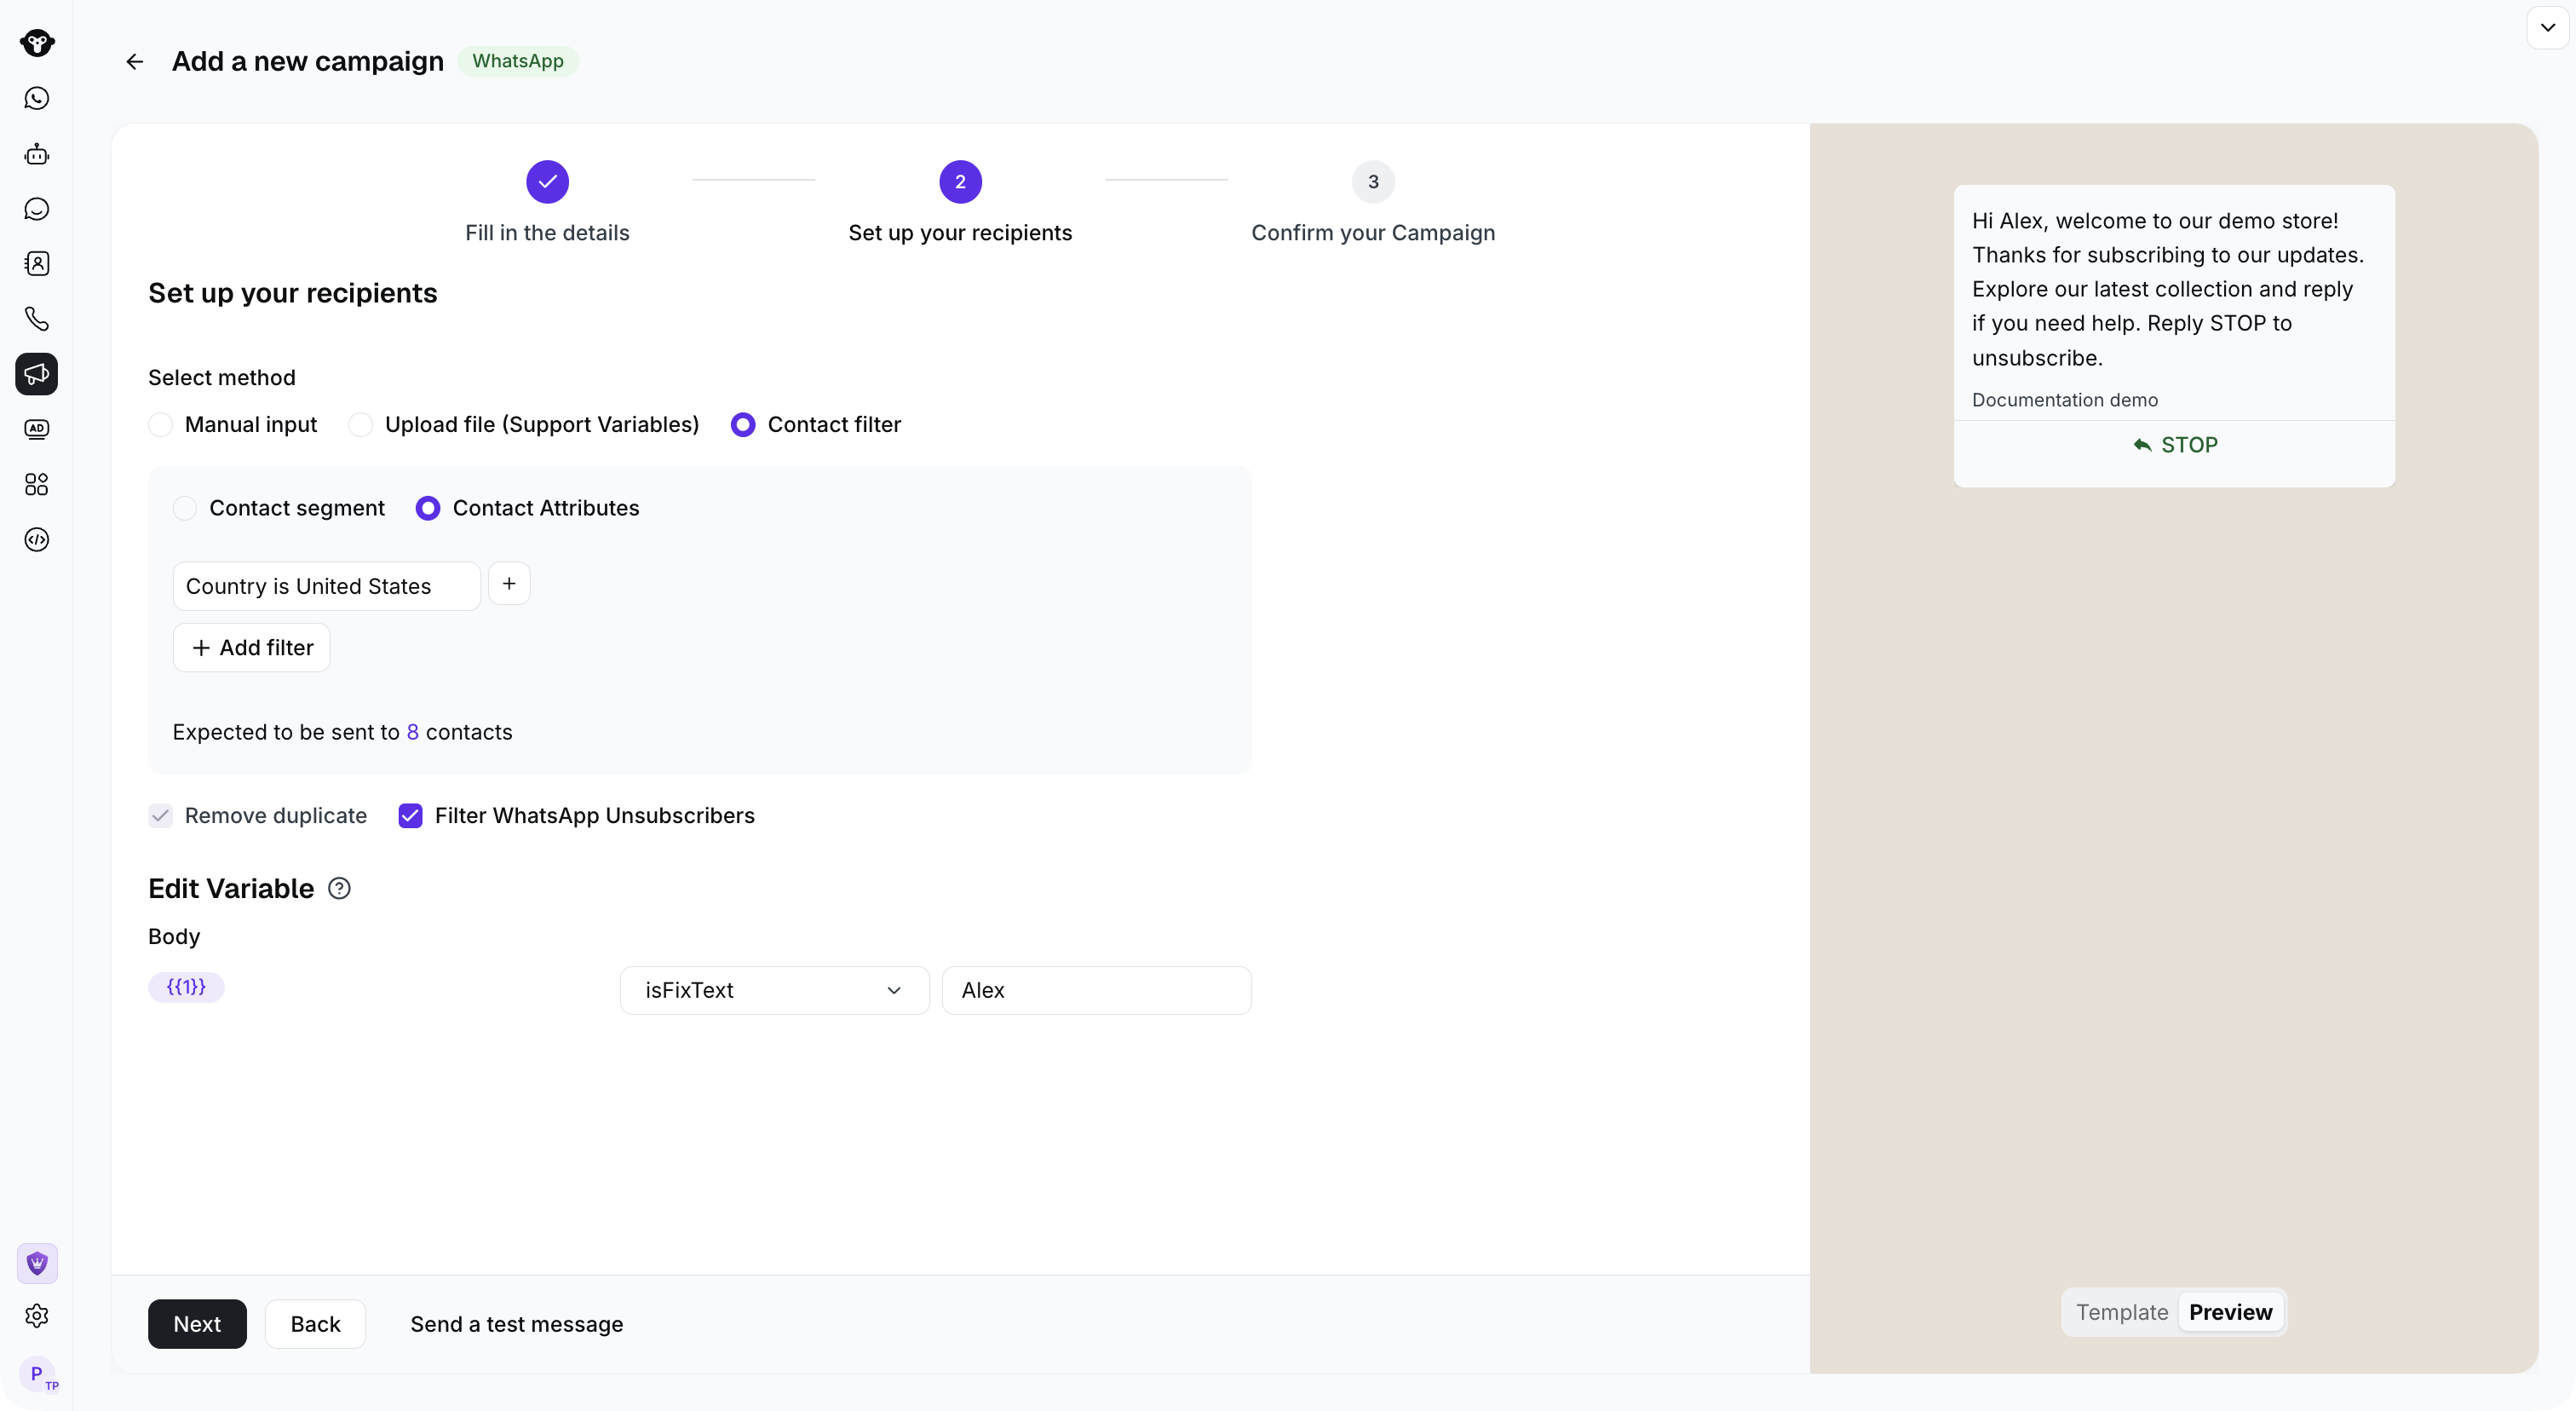Image resolution: width=2576 pixels, height=1411 pixels.
Task: Click the STOP reply button in the preview
Action: coord(2174,445)
